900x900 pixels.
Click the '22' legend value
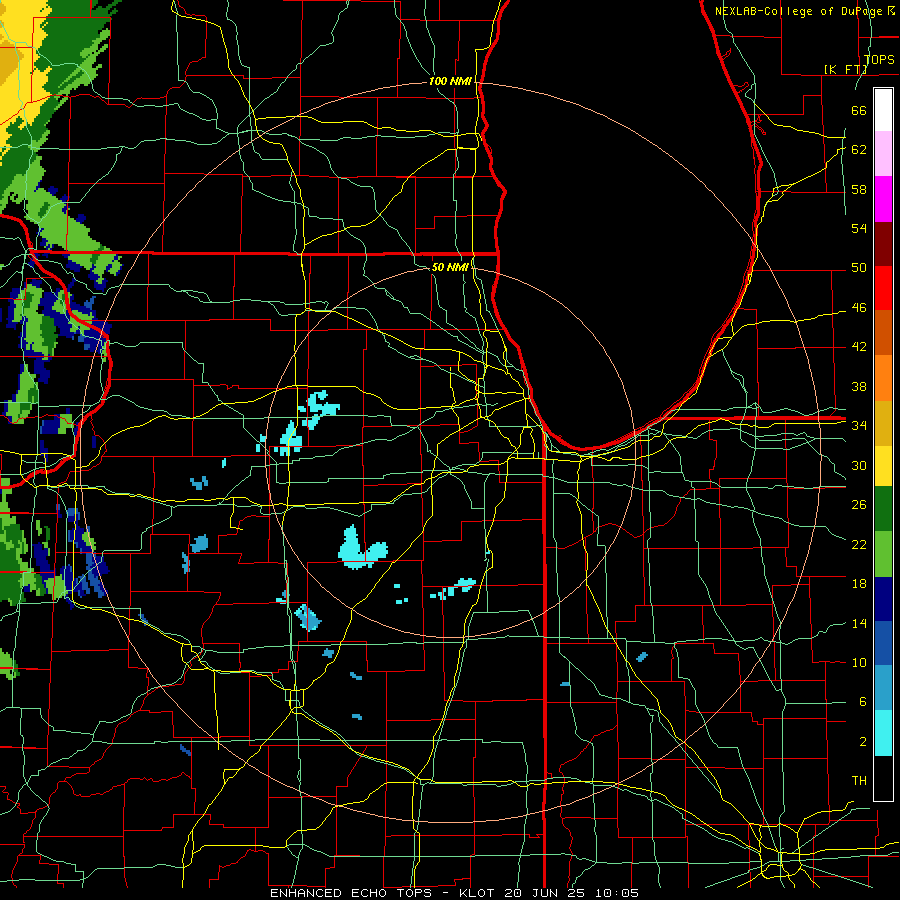click(859, 544)
